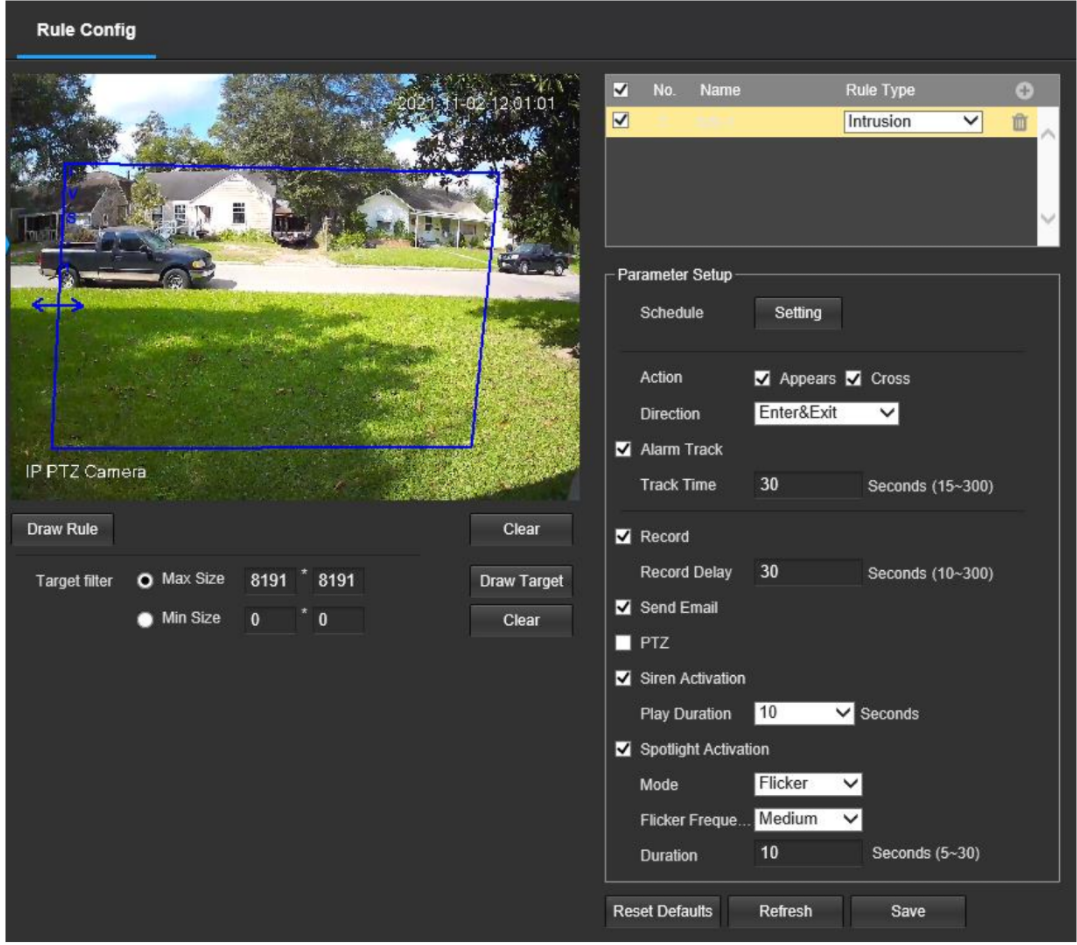Disable the Appears action checkbox
This screenshot has width=1077, height=945.
tap(762, 378)
